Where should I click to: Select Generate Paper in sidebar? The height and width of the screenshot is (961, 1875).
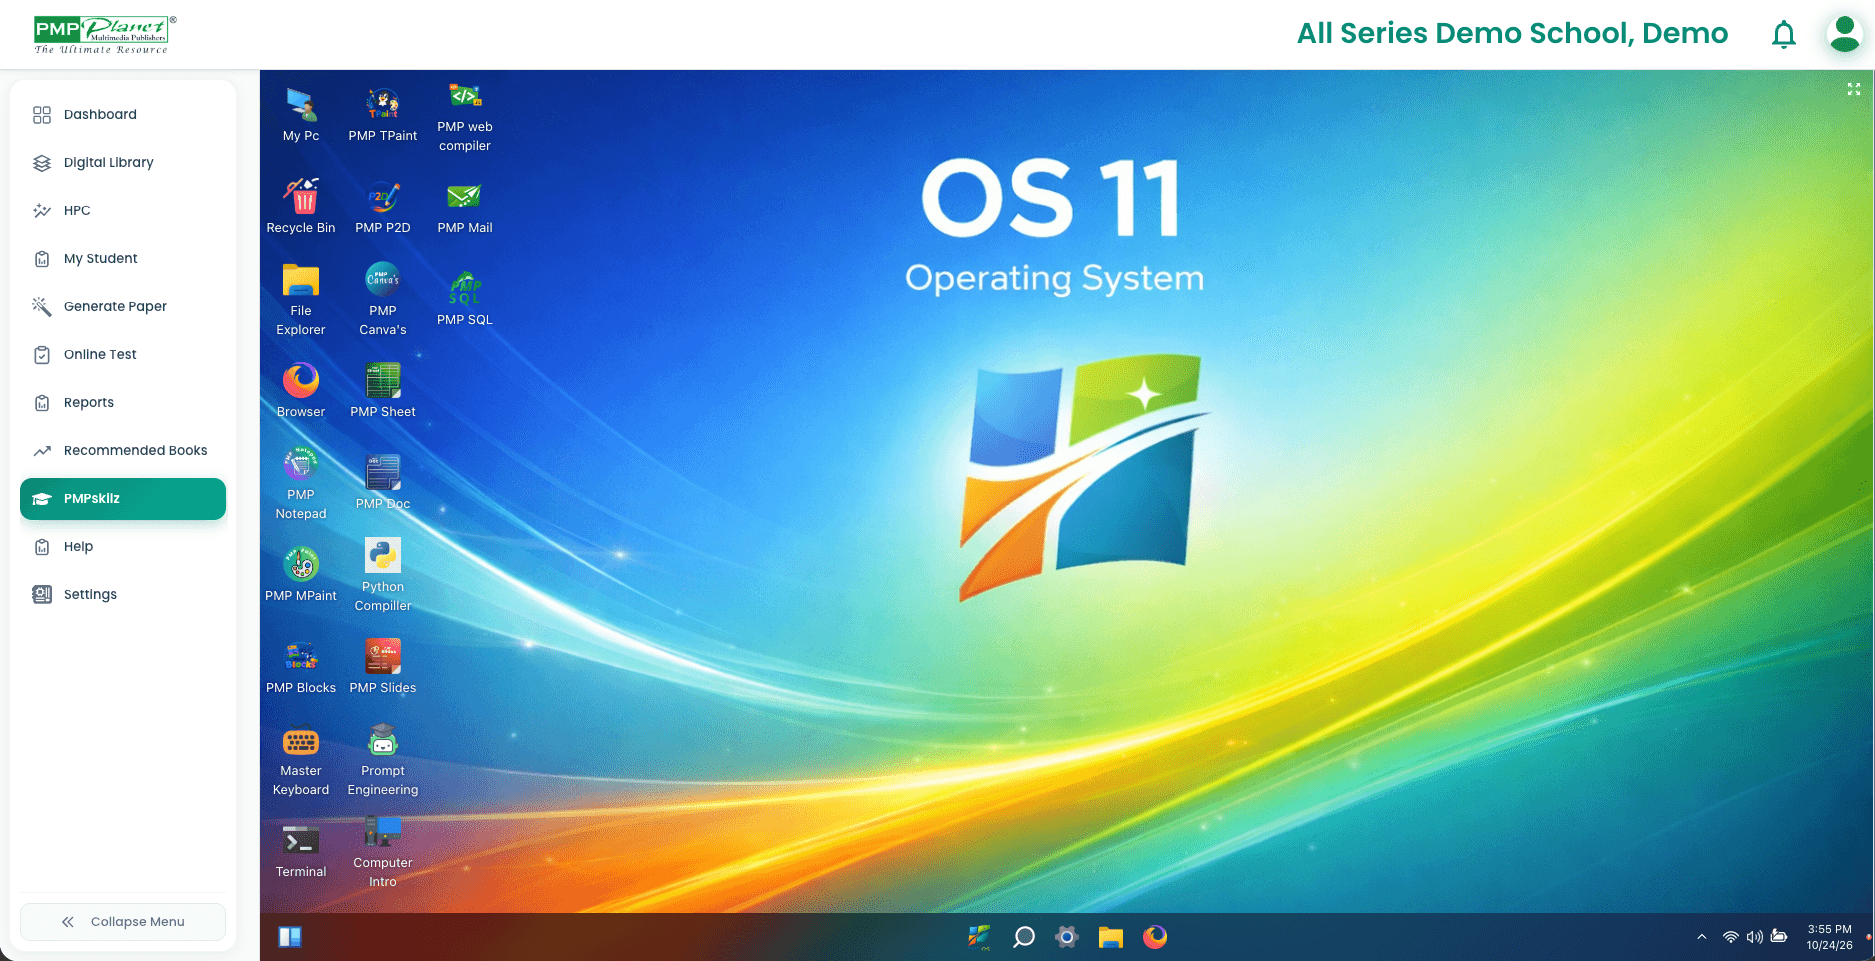[123, 306]
